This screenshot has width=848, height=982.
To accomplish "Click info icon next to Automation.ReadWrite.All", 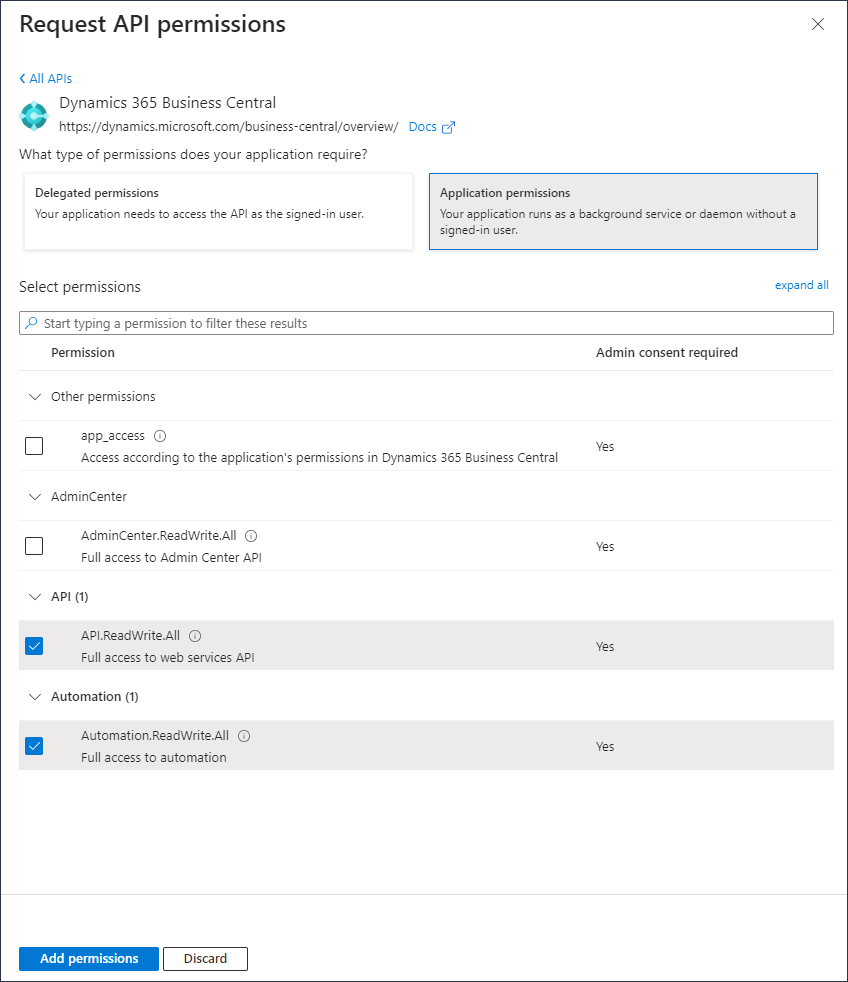I will pyautogui.click(x=244, y=736).
